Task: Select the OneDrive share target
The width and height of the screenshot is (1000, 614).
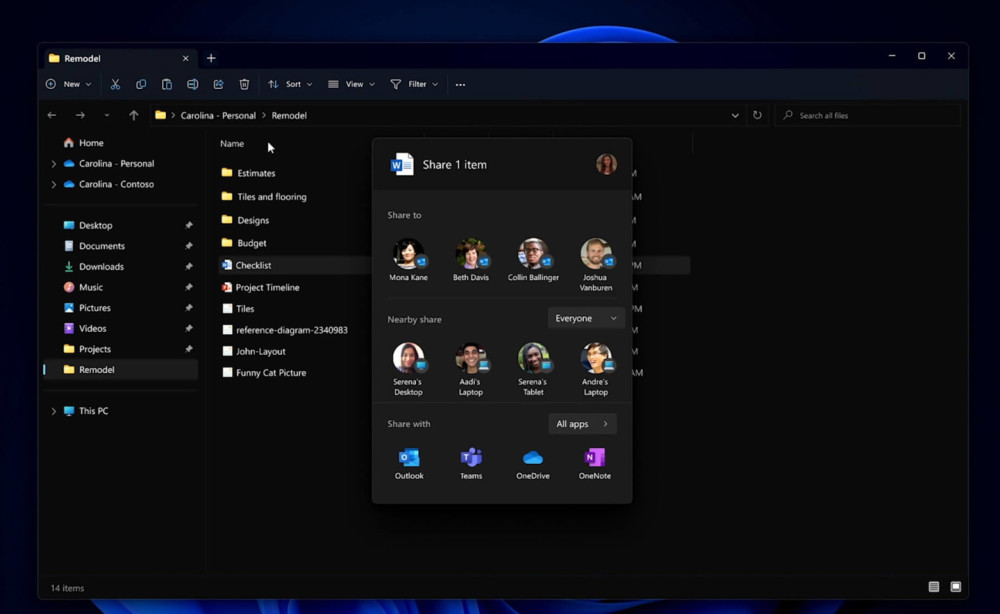Action: pos(533,458)
